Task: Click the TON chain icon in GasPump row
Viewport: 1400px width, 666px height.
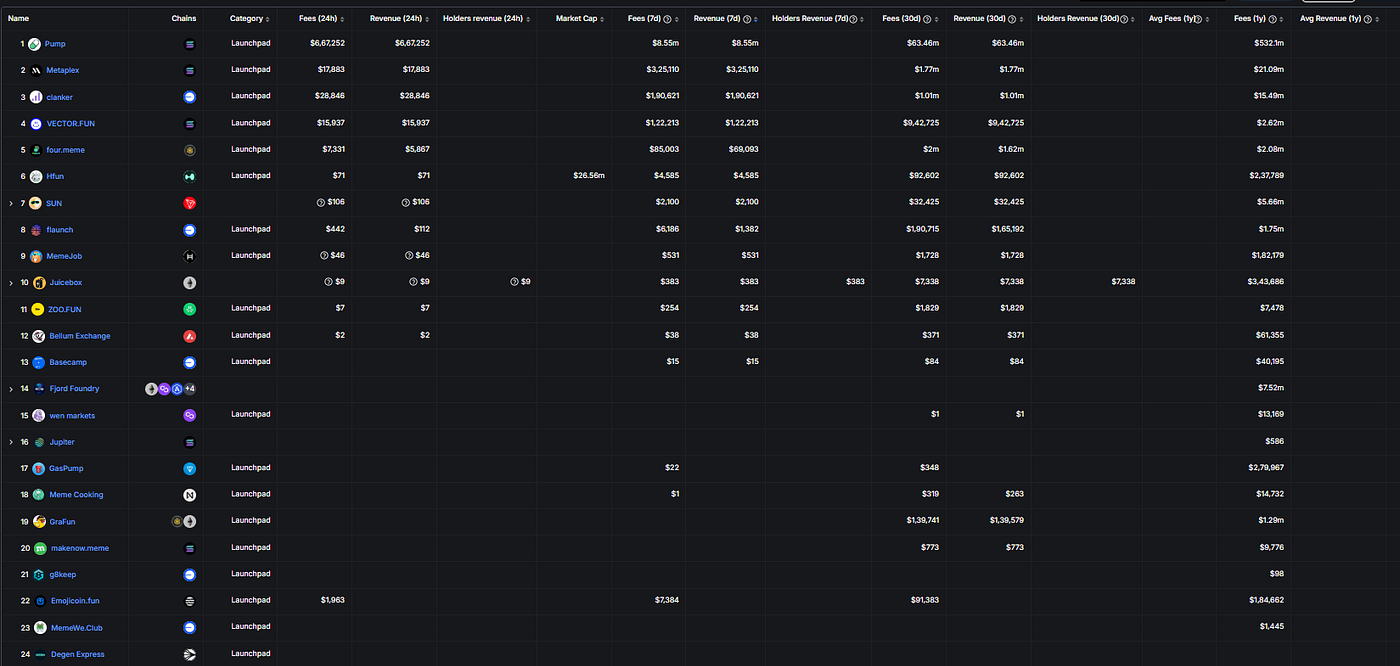Action: 190,468
